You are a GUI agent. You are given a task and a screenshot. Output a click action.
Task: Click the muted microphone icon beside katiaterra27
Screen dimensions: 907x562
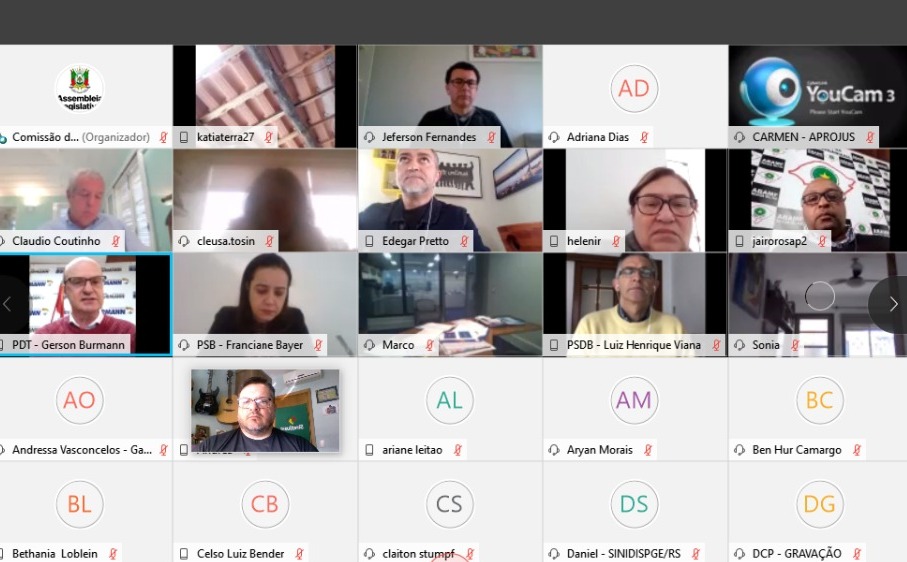click(268, 138)
